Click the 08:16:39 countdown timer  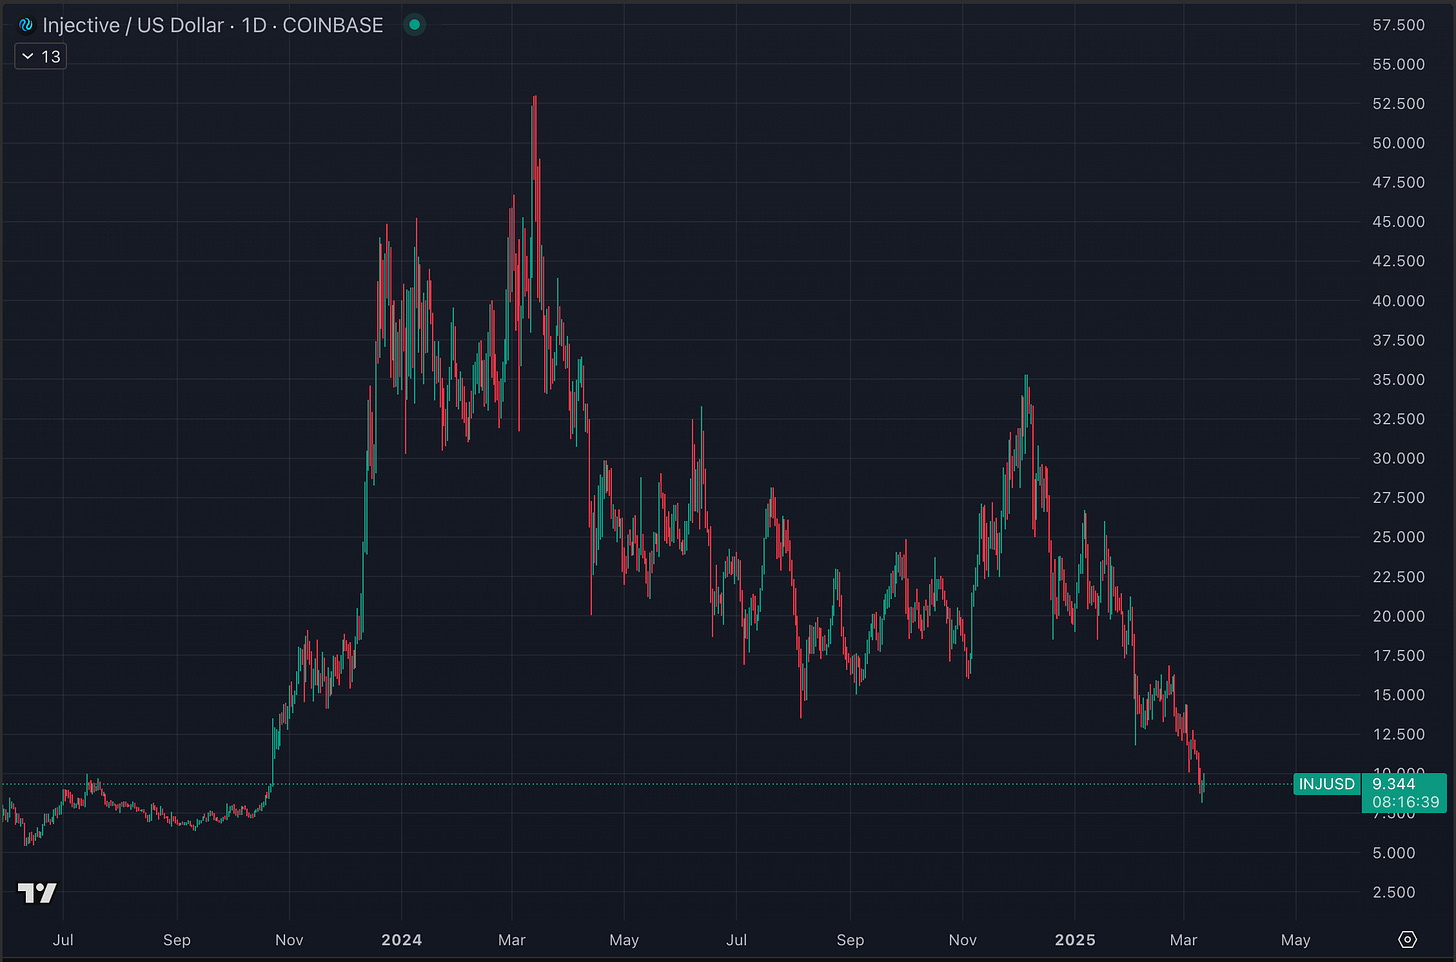click(1406, 802)
